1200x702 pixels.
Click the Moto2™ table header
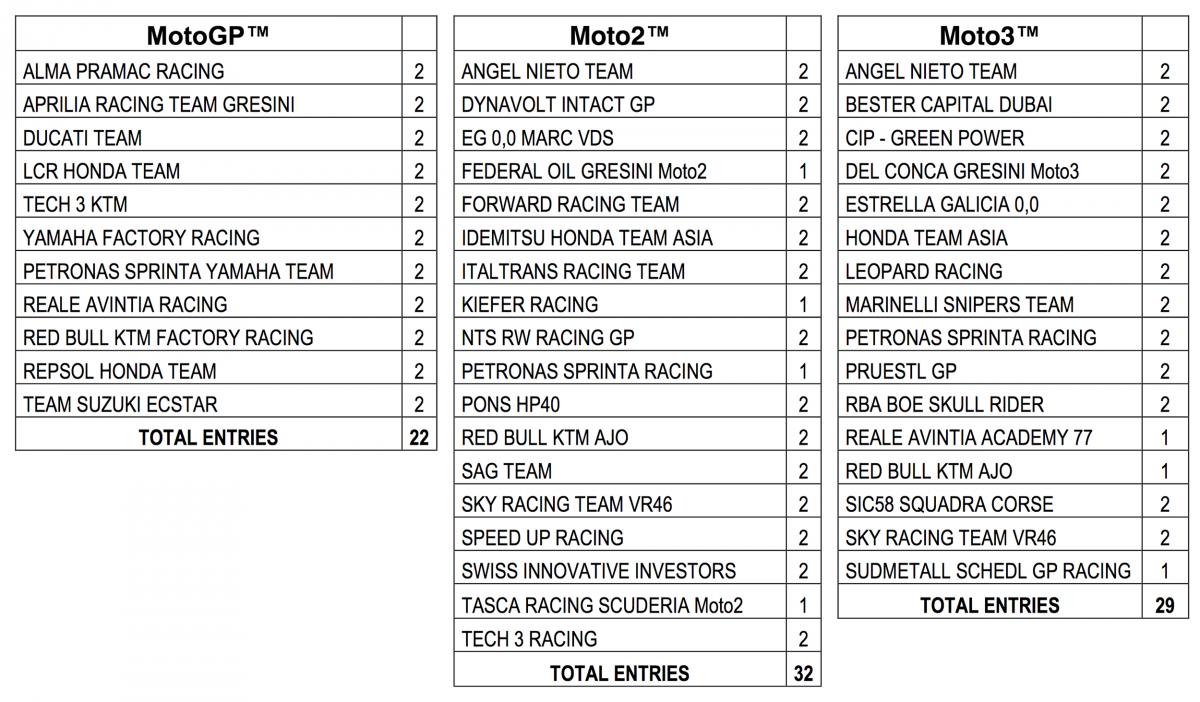coord(619,36)
